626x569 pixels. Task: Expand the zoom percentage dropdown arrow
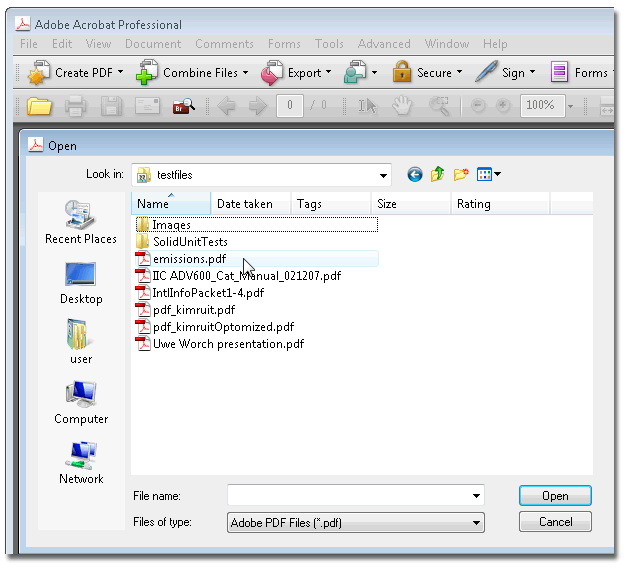(x=571, y=106)
